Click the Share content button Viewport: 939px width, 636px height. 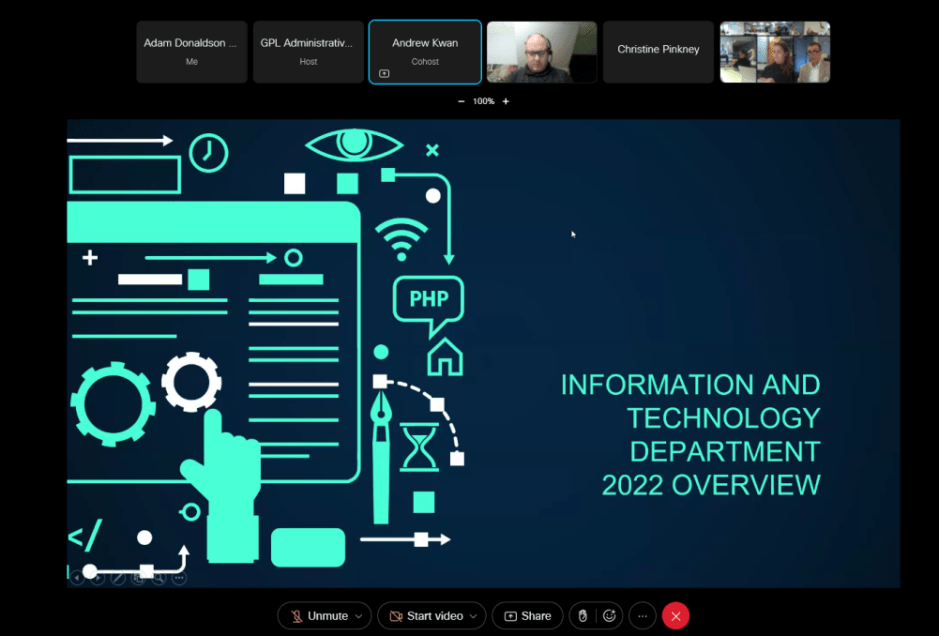pyautogui.click(x=527, y=616)
